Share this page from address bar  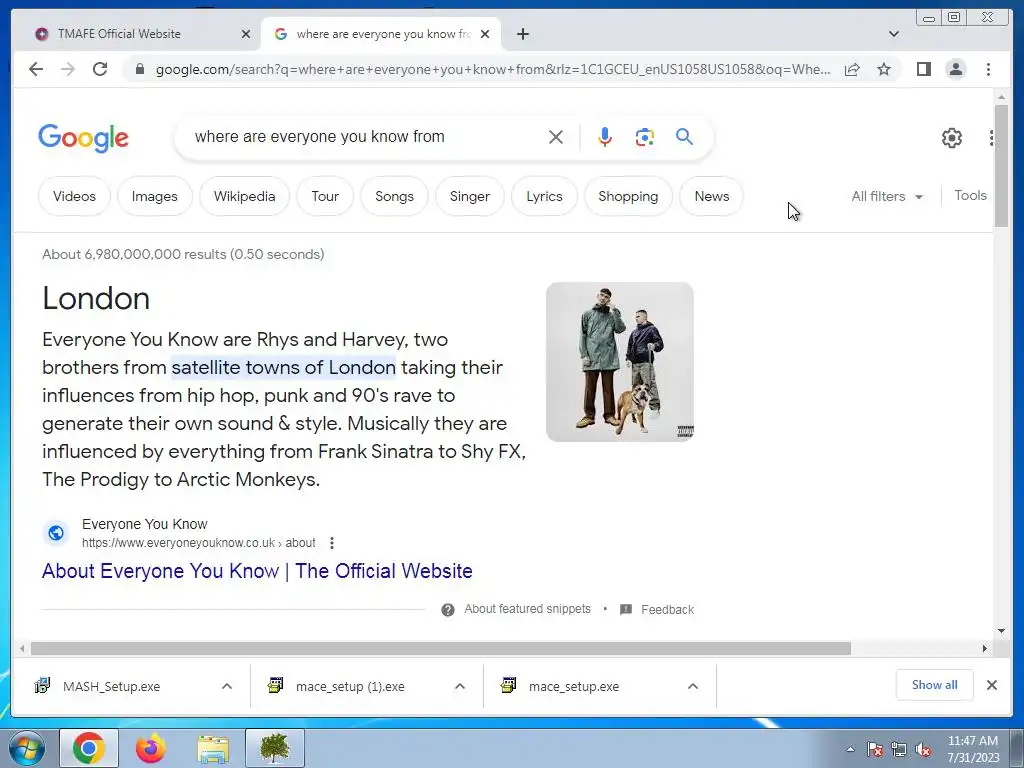[852, 69]
